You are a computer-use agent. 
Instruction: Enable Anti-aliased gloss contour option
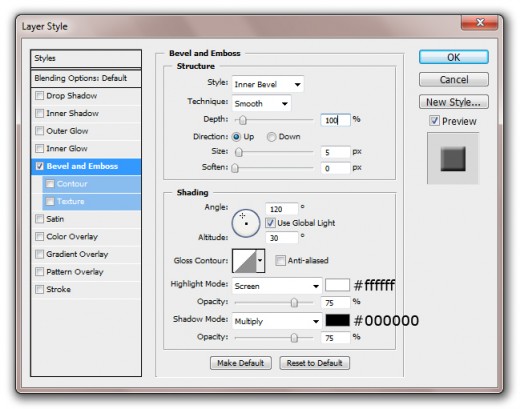[x=280, y=260]
